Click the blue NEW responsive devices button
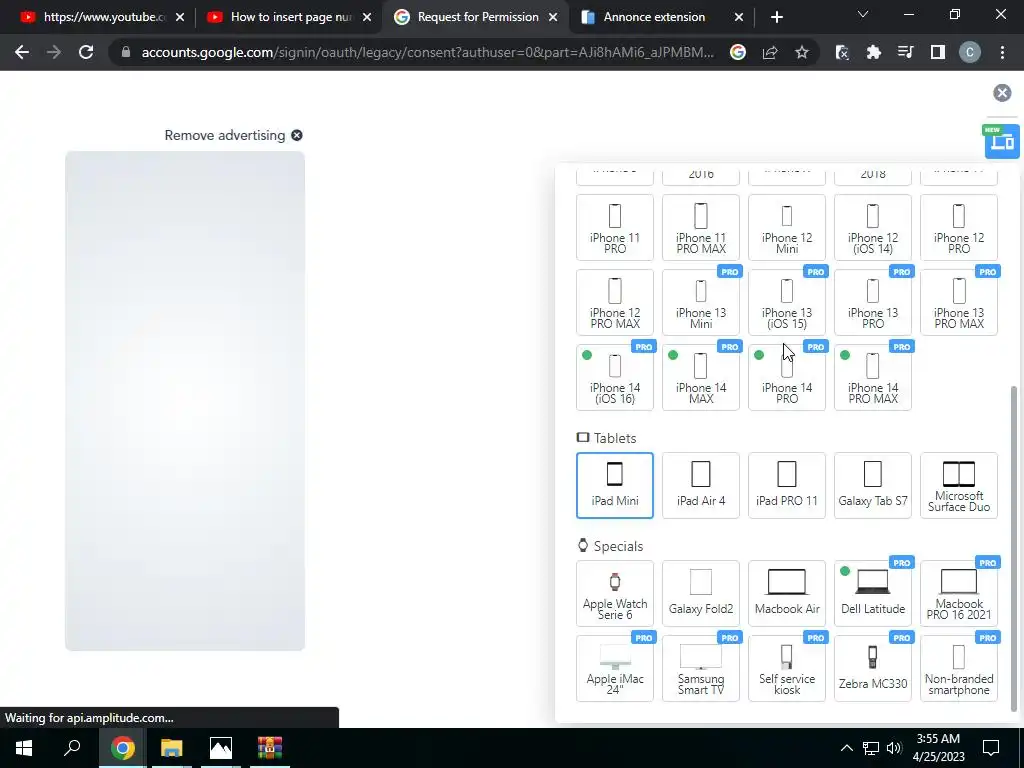This screenshot has height=768, width=1024. coord(1002,141)
